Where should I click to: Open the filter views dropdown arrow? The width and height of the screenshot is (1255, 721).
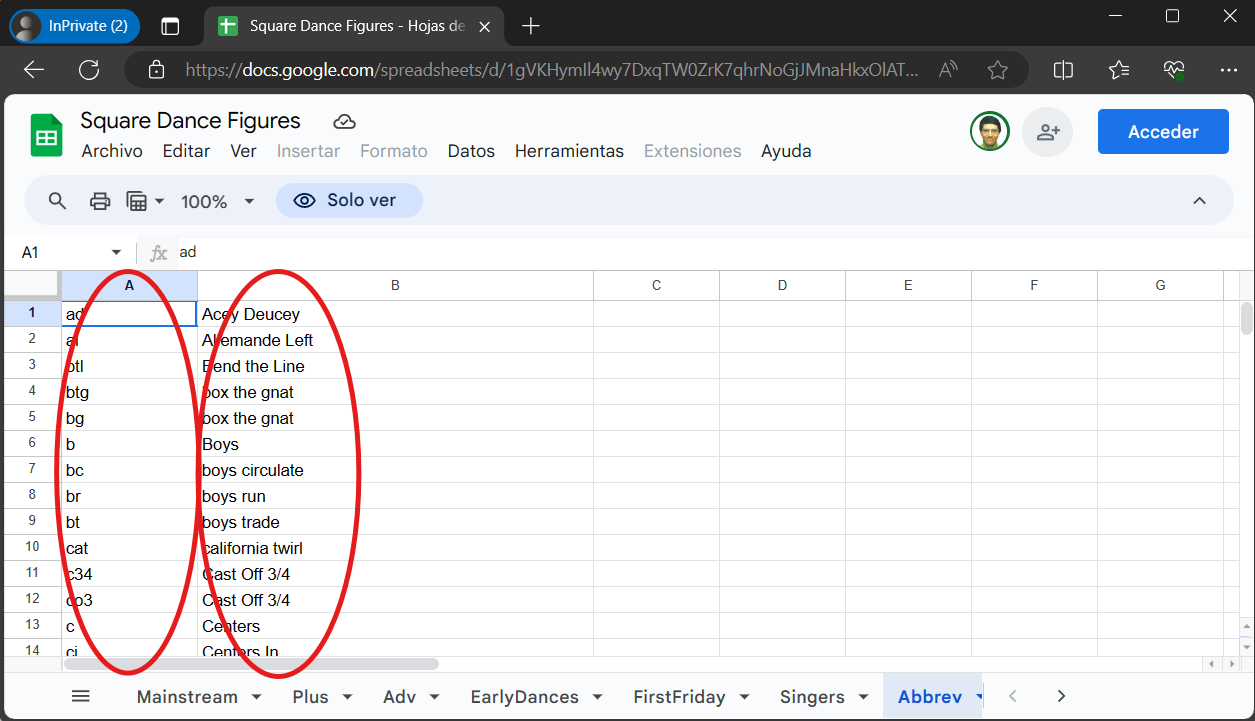(159, 201)
